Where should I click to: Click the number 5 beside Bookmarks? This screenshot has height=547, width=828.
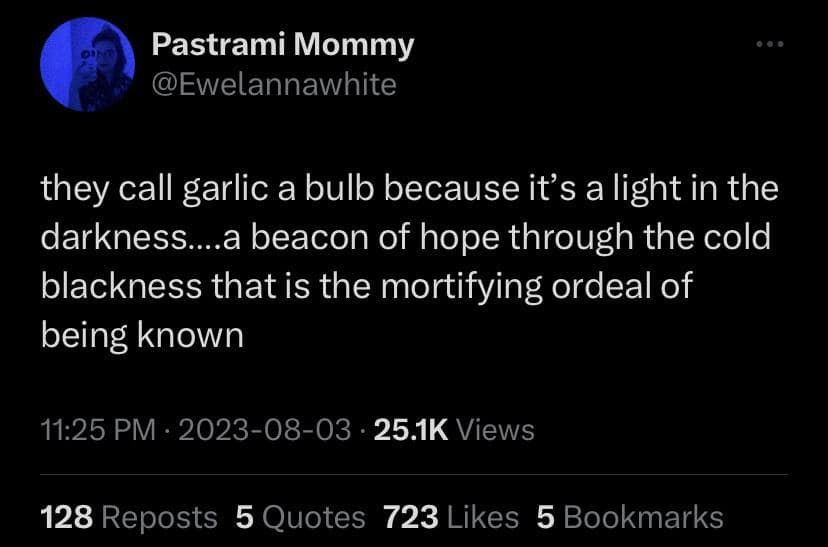[545, 517]
